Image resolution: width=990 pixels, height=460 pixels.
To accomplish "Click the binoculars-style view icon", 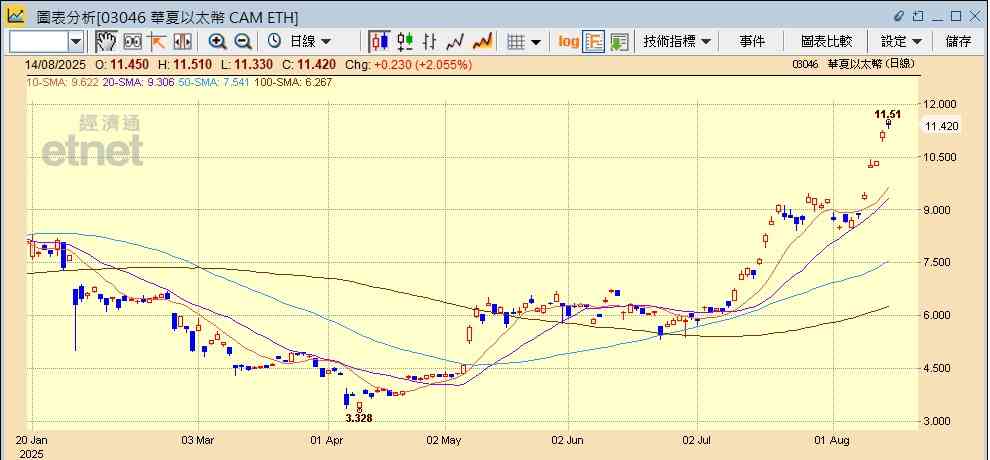I will click(132, 42).
